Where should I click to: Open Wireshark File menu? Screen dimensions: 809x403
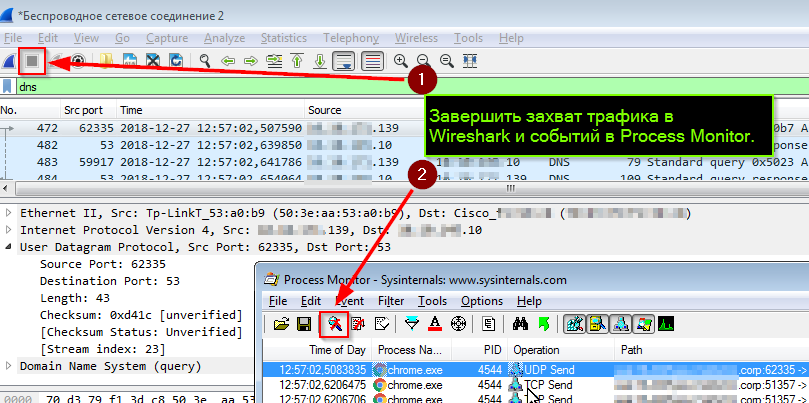point(13,38)
